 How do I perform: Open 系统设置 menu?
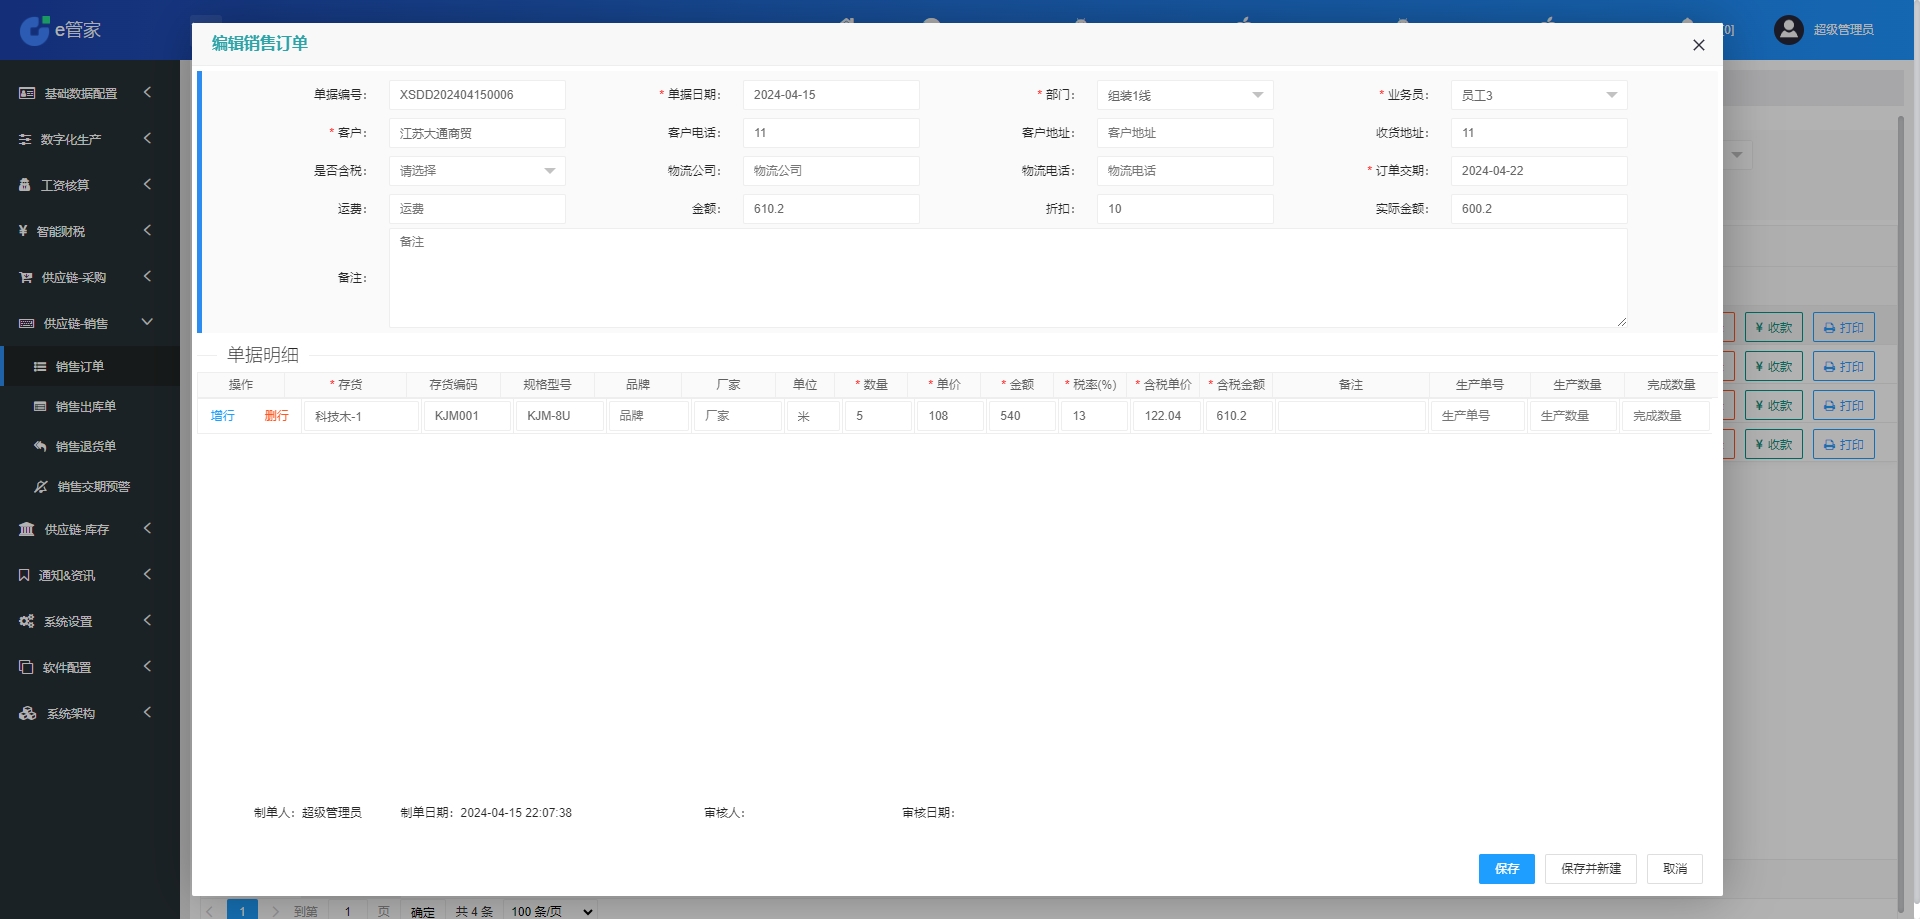pyautogui.click(x=90, y=621)
